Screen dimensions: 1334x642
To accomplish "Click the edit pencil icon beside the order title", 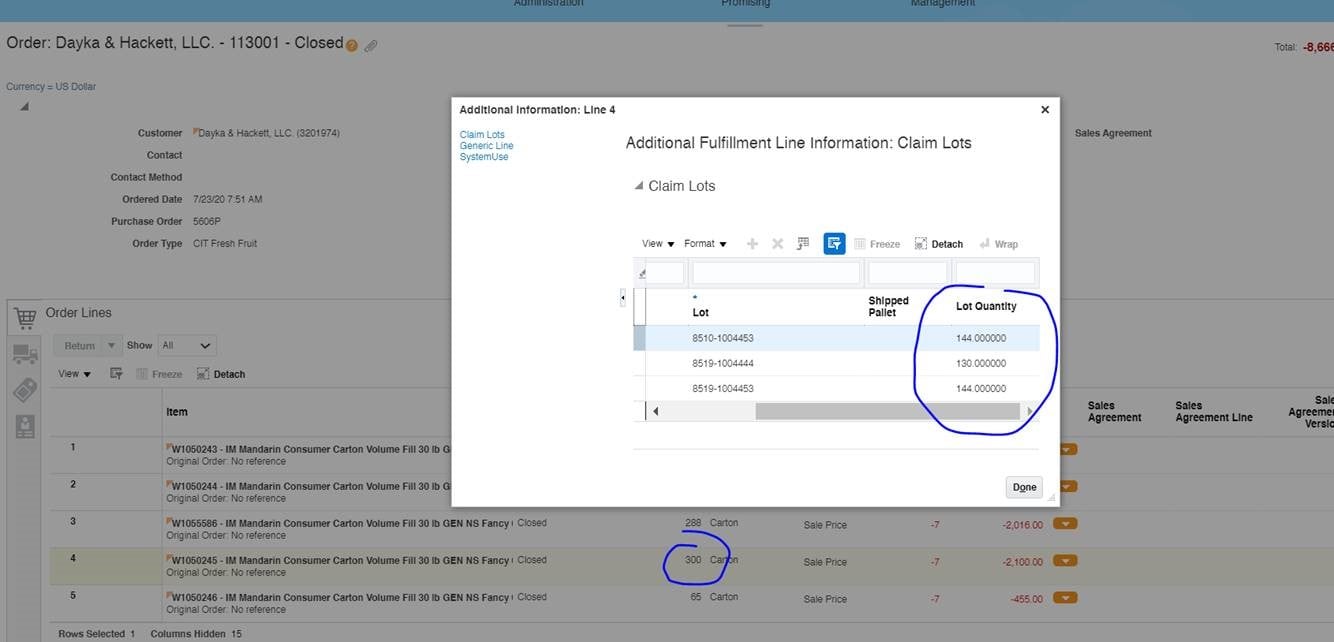I will 371,45.
